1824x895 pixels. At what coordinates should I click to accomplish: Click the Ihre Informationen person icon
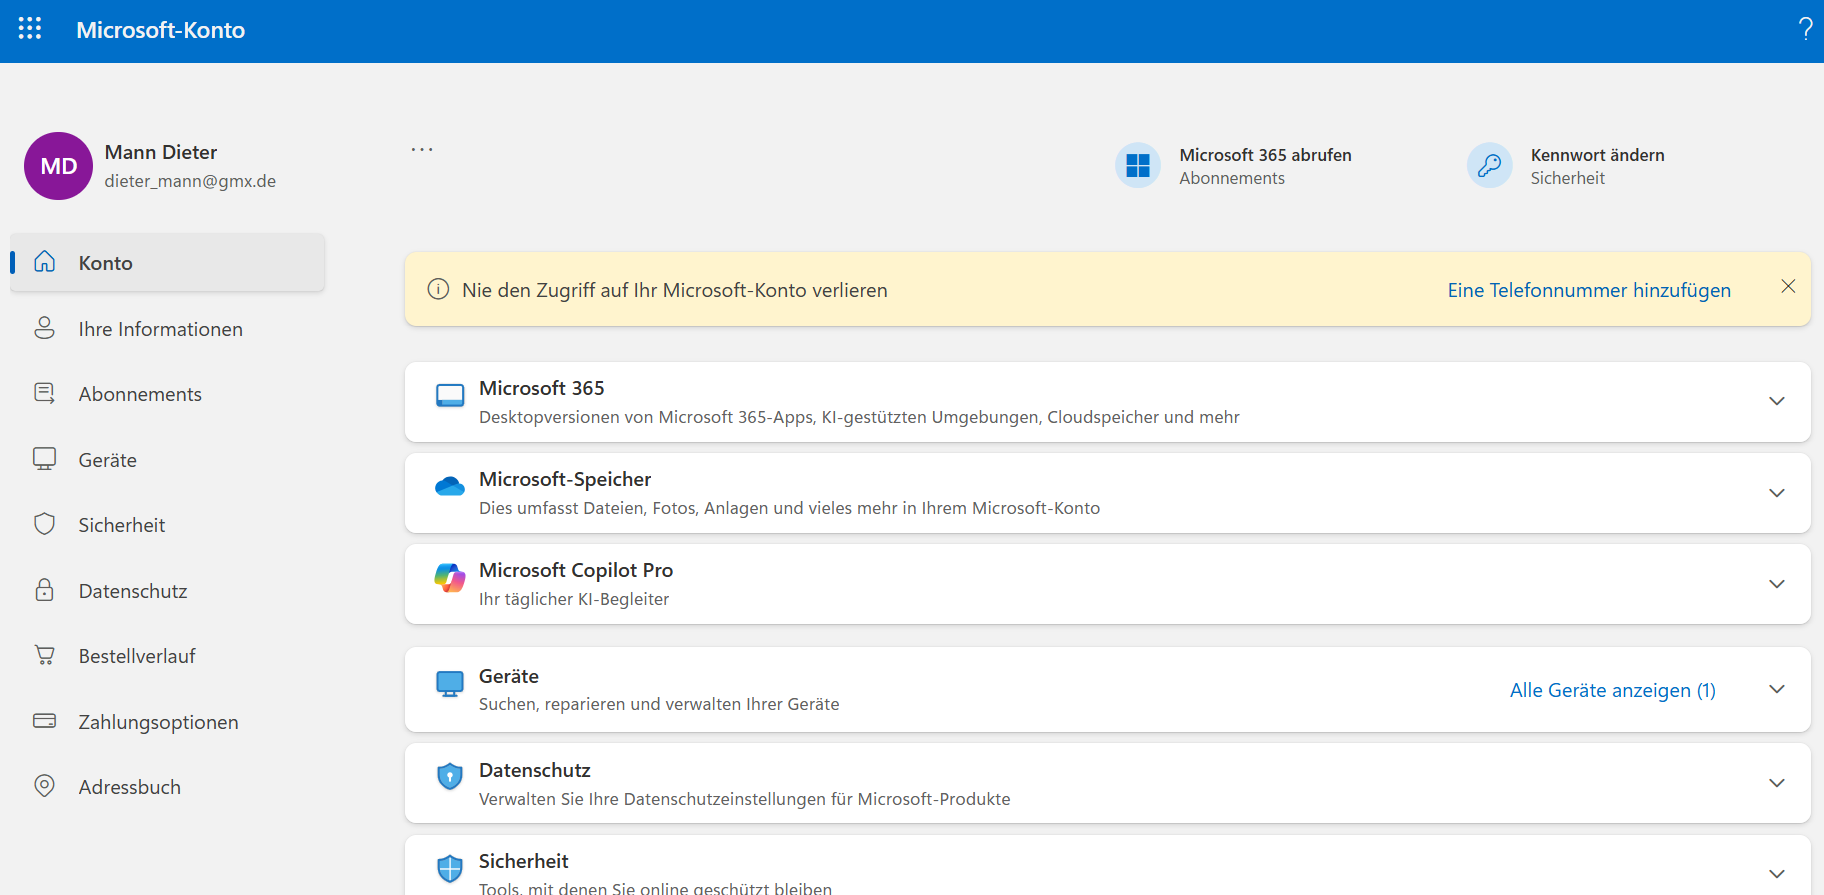pos(45,328)
